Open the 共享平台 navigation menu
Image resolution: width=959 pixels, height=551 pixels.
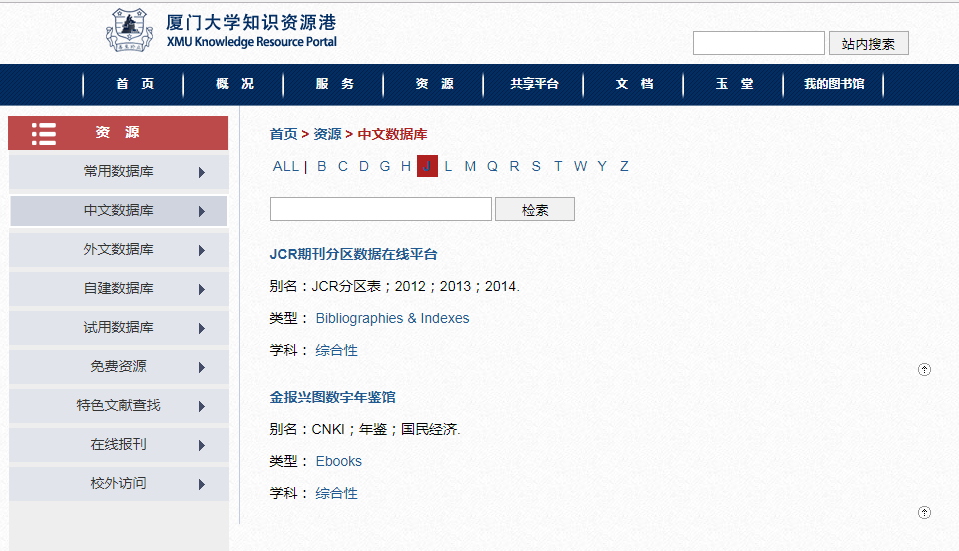click(x=534, y=84)
